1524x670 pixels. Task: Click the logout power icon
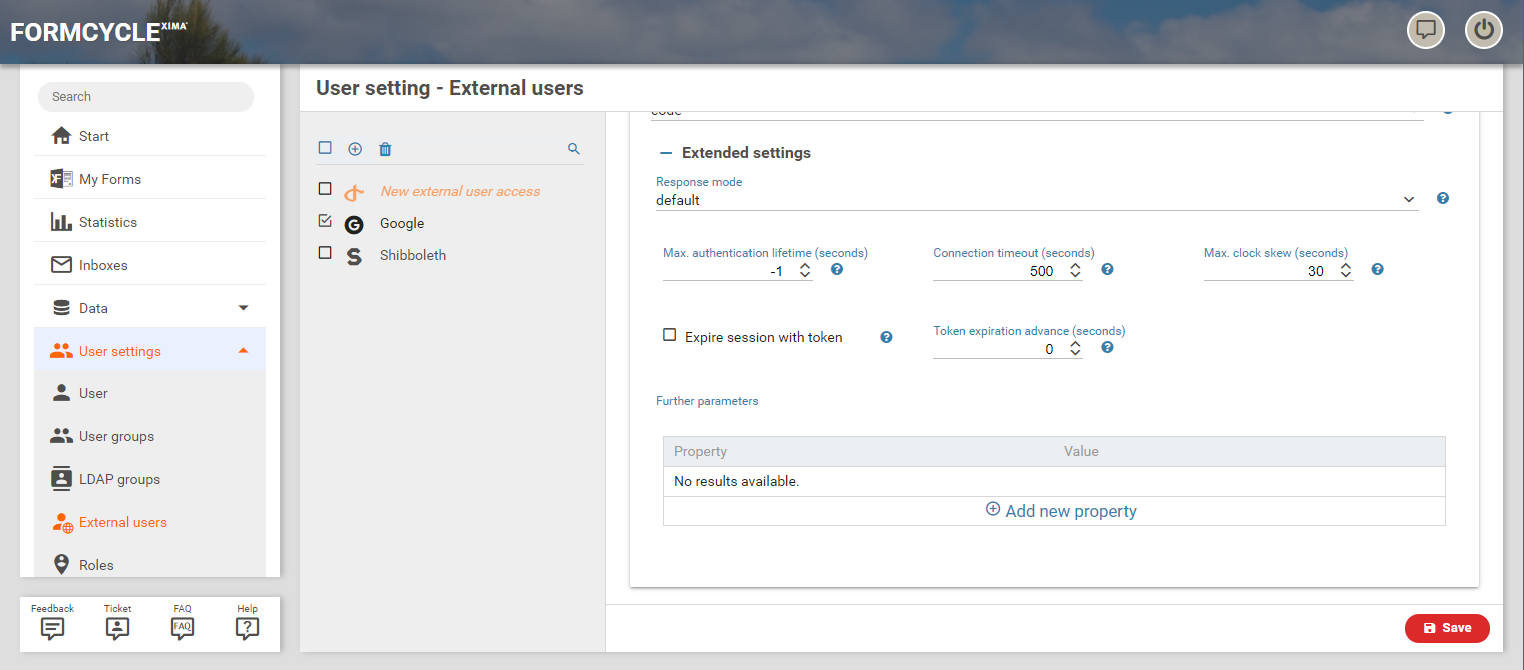point(1484,30)
